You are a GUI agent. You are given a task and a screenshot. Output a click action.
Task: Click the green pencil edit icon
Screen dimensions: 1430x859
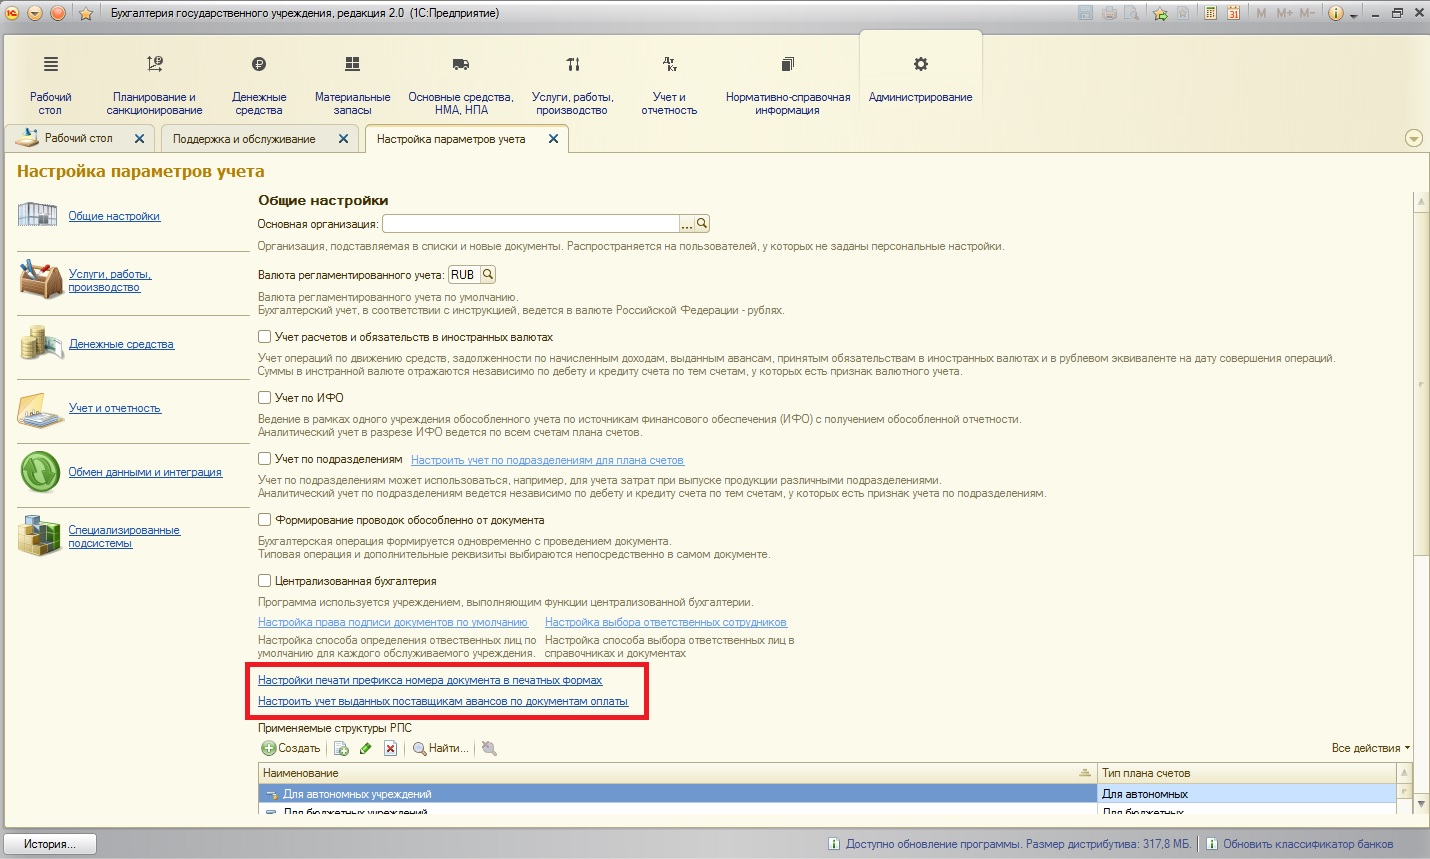coord(366,748)
